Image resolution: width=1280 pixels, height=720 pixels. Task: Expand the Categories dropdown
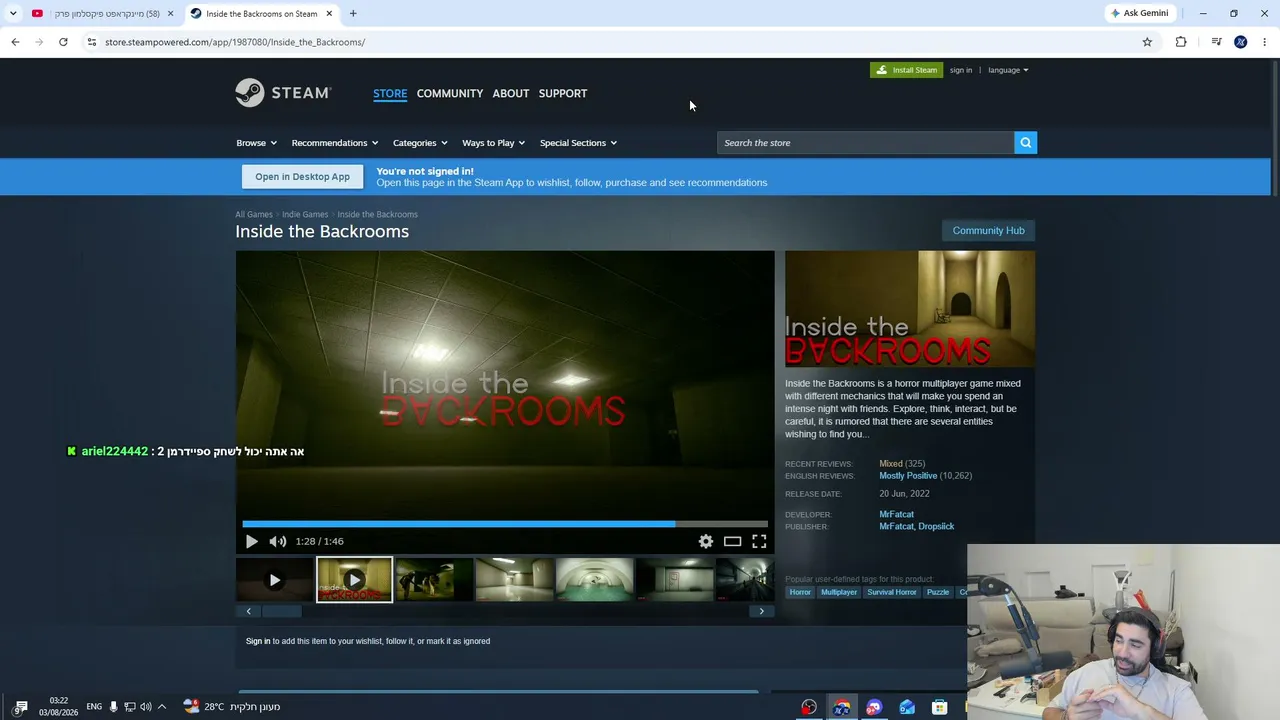pos(420,143)
